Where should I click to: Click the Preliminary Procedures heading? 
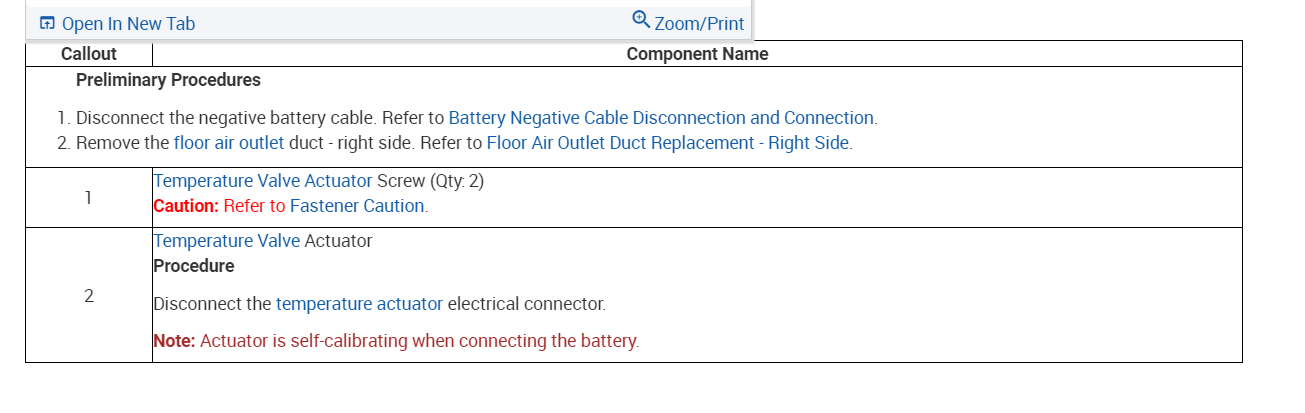168,80
